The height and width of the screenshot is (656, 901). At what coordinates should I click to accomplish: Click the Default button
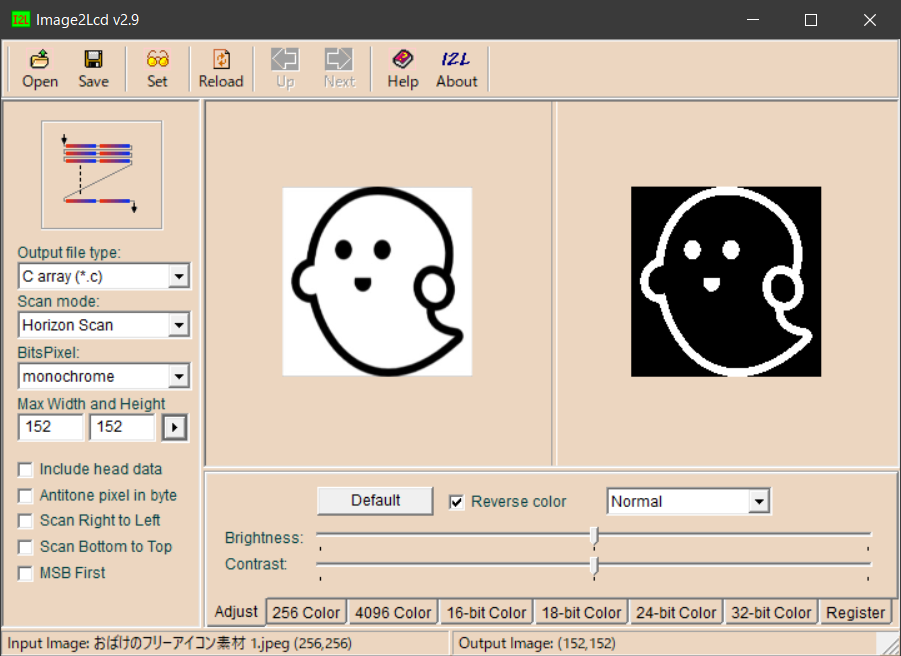(x=375, y=500)
